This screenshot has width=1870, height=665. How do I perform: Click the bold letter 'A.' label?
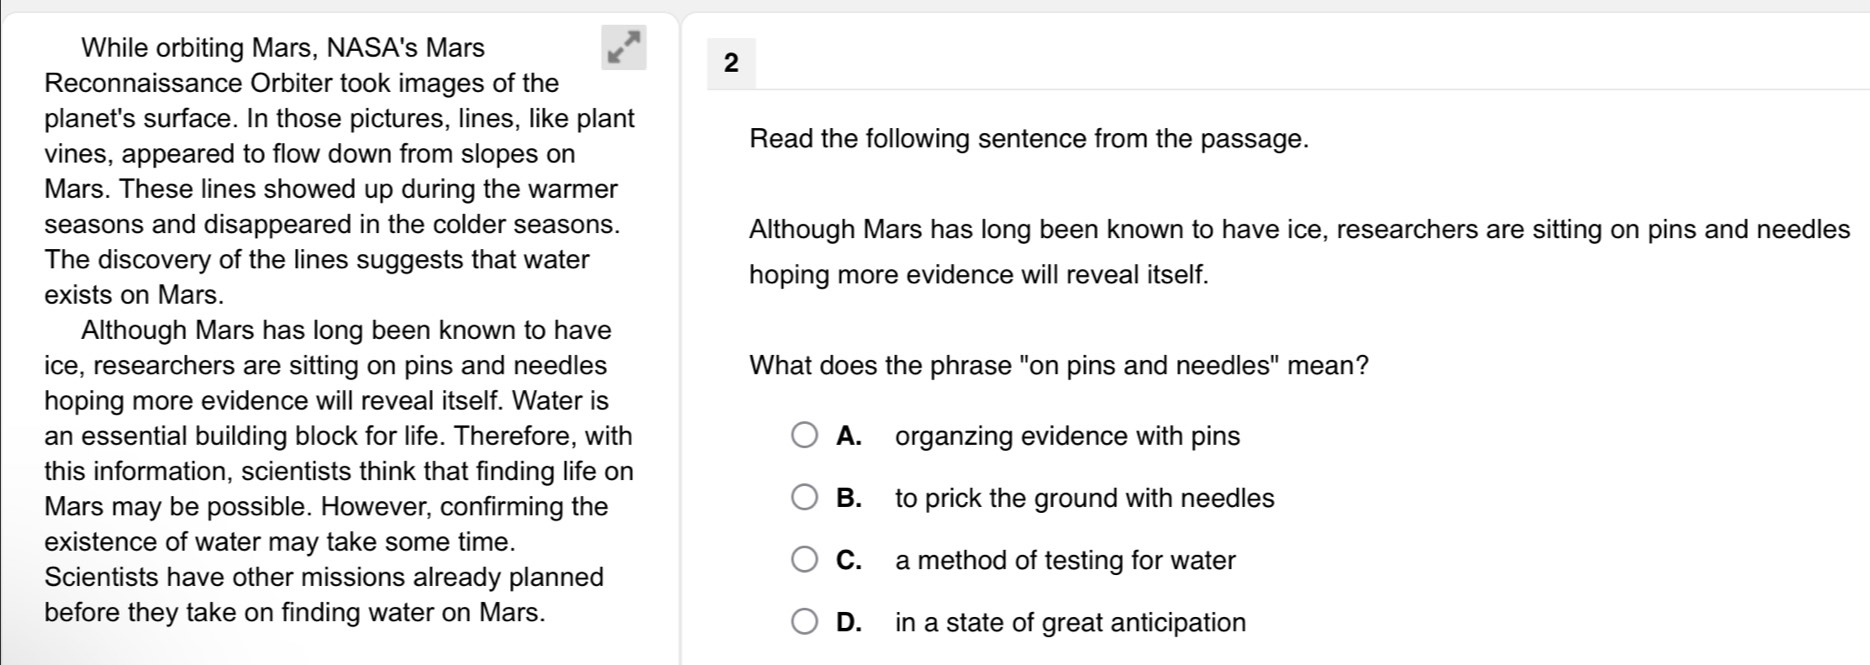point(849,436)
